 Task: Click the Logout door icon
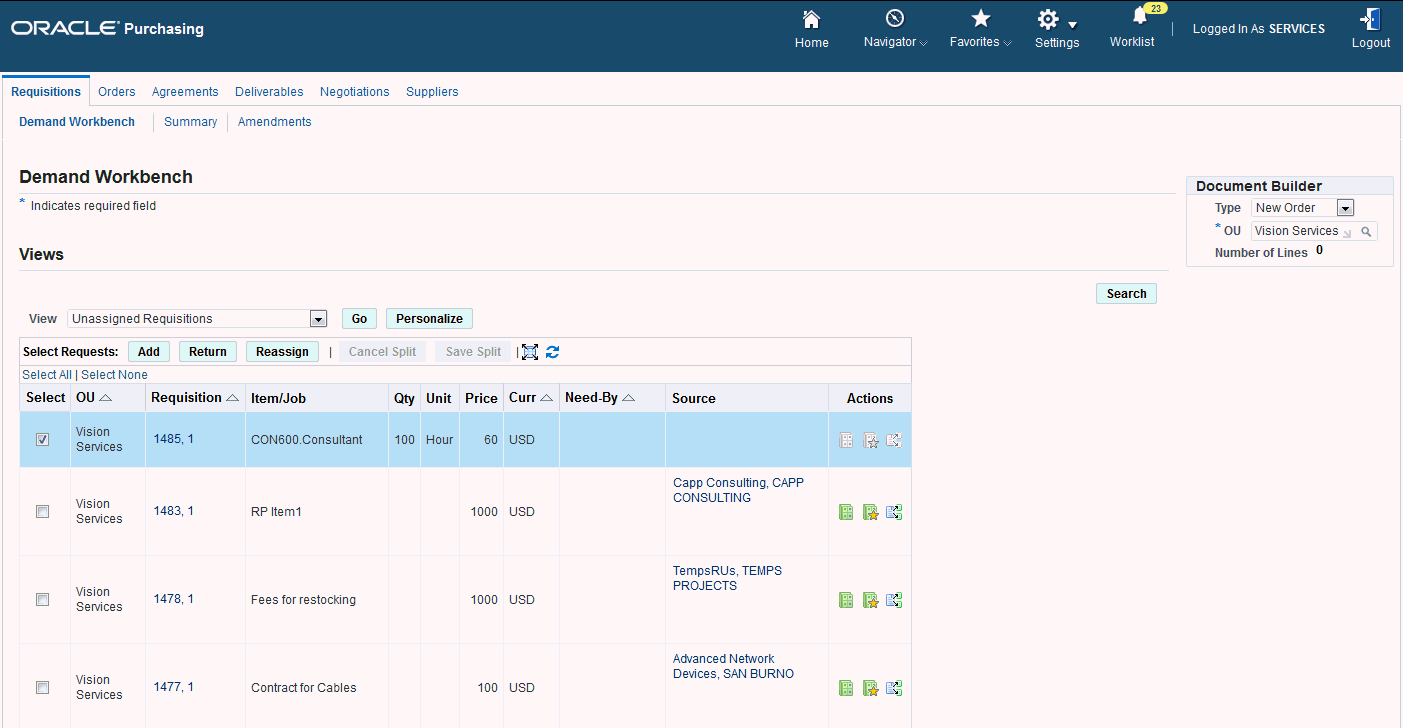click(1370, 20)
